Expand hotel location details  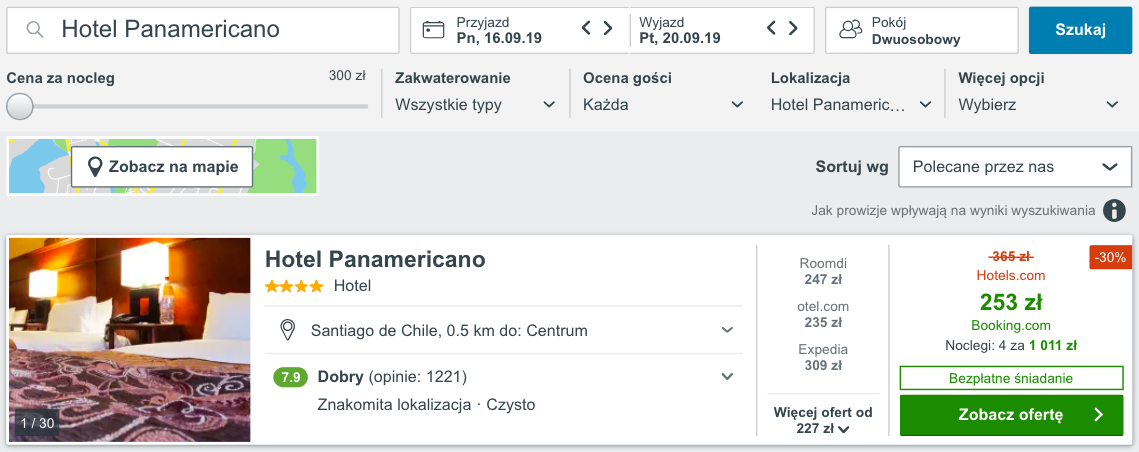tap(727, 330)
